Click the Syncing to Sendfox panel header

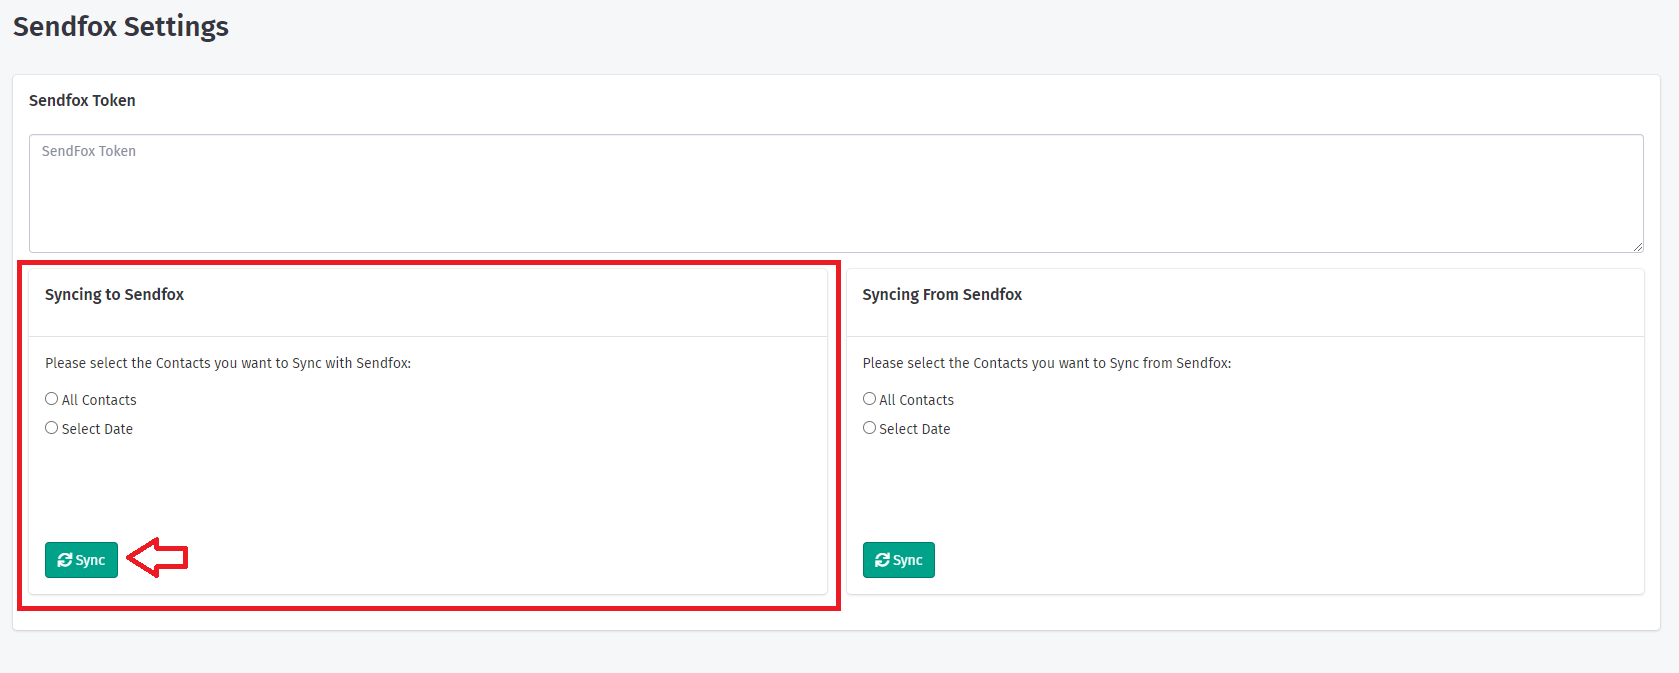click(115, 295)
